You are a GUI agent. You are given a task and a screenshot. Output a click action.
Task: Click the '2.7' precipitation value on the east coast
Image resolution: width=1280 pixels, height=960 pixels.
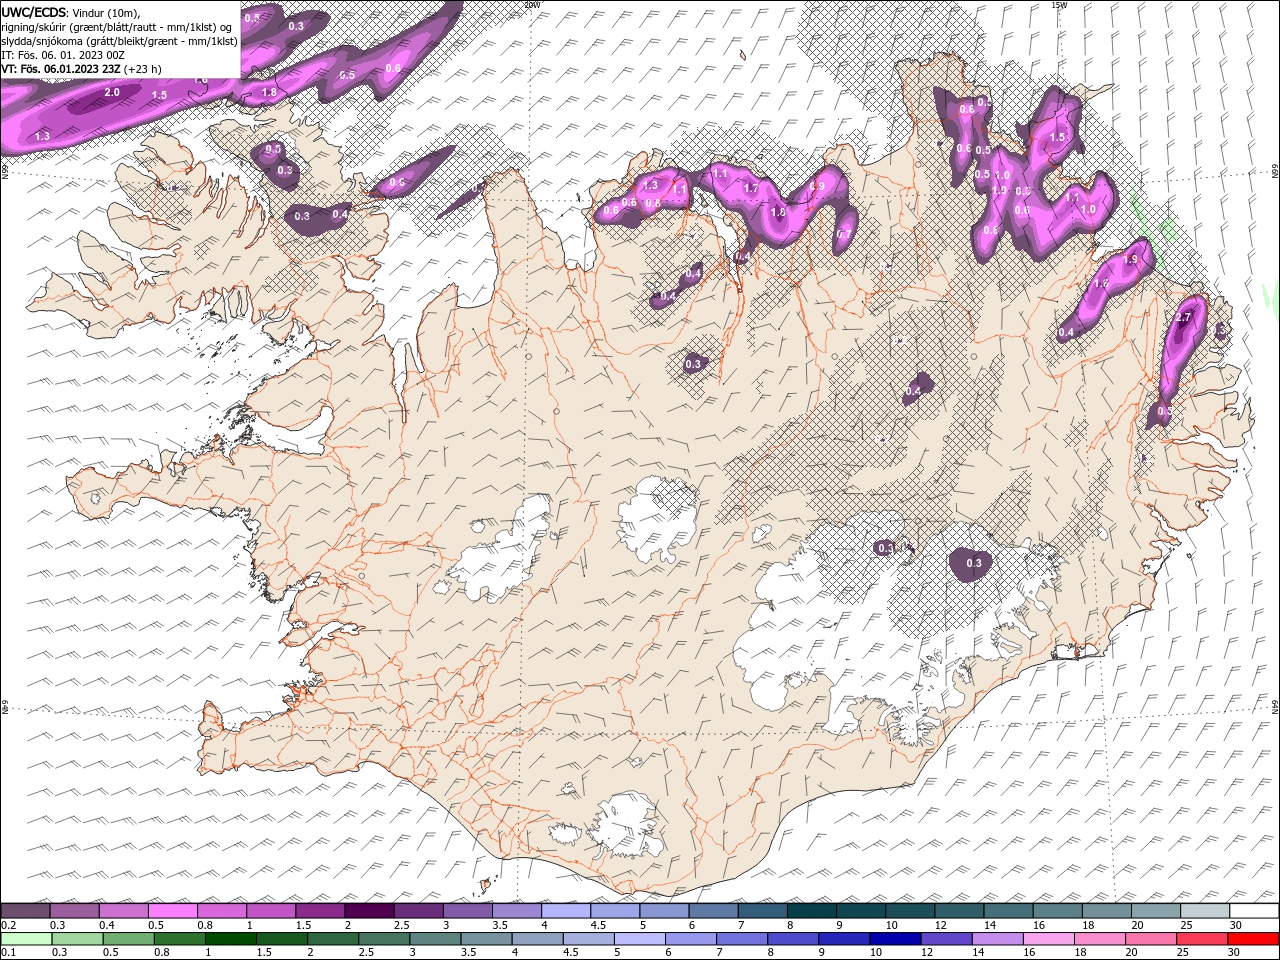point(1184,317)
